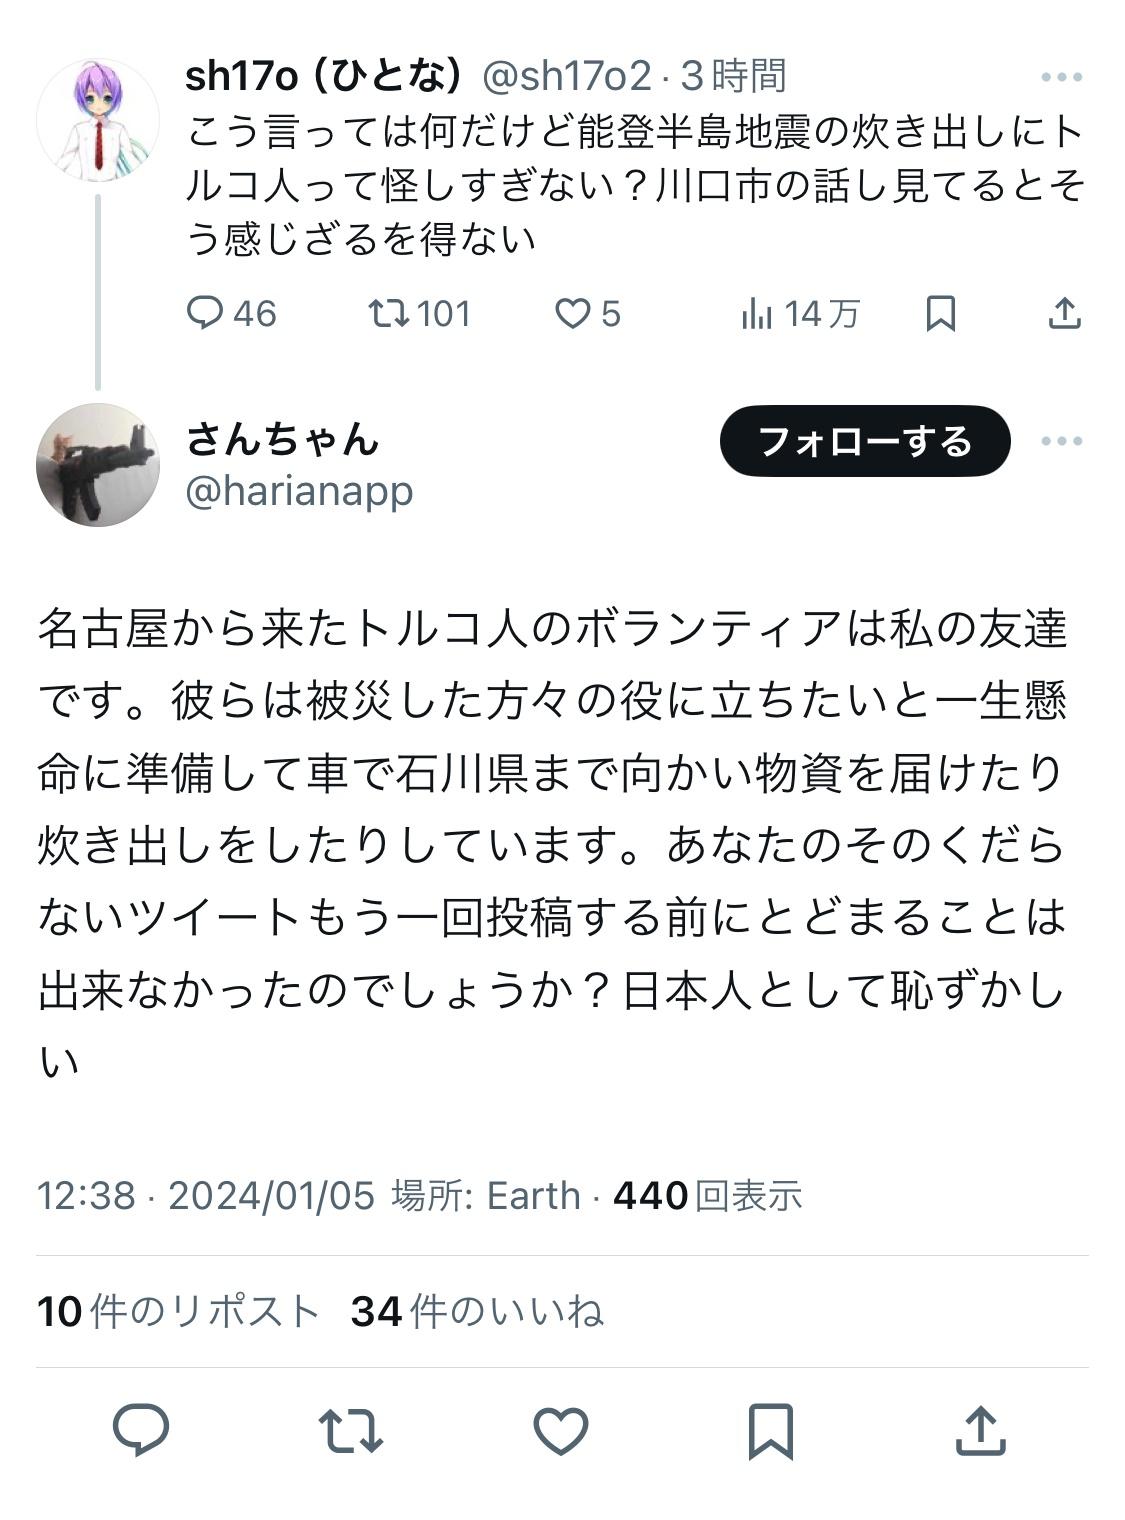Bookmark sh17o's original tweet
This screenshot has height=1520, width=1125.
pyautogui.click(x=940, y=314)
